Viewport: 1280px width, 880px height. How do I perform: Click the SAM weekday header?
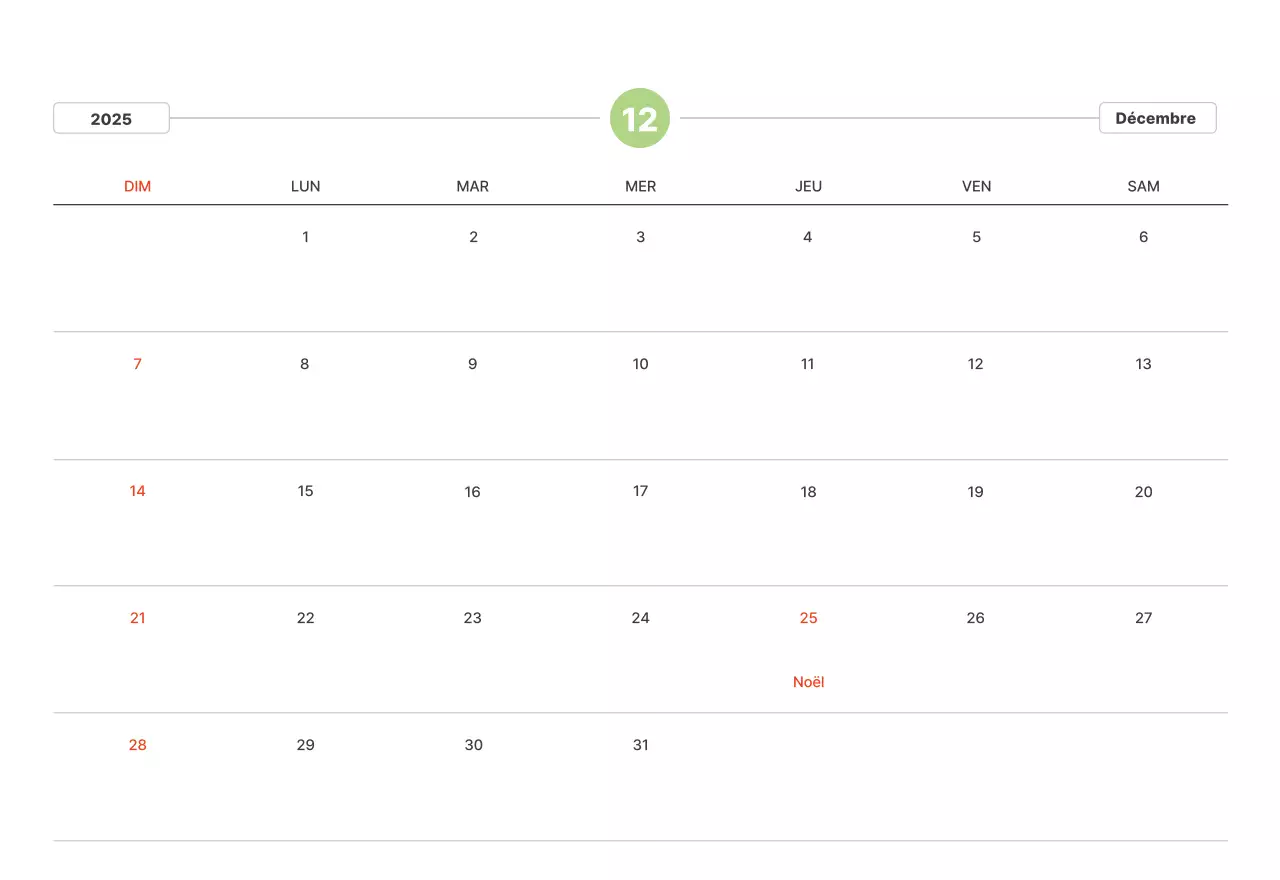1143,186
